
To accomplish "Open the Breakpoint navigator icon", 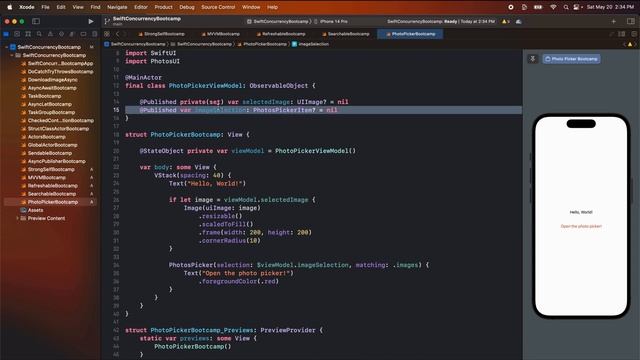I will pyautogui.click(x=83, y=34).
